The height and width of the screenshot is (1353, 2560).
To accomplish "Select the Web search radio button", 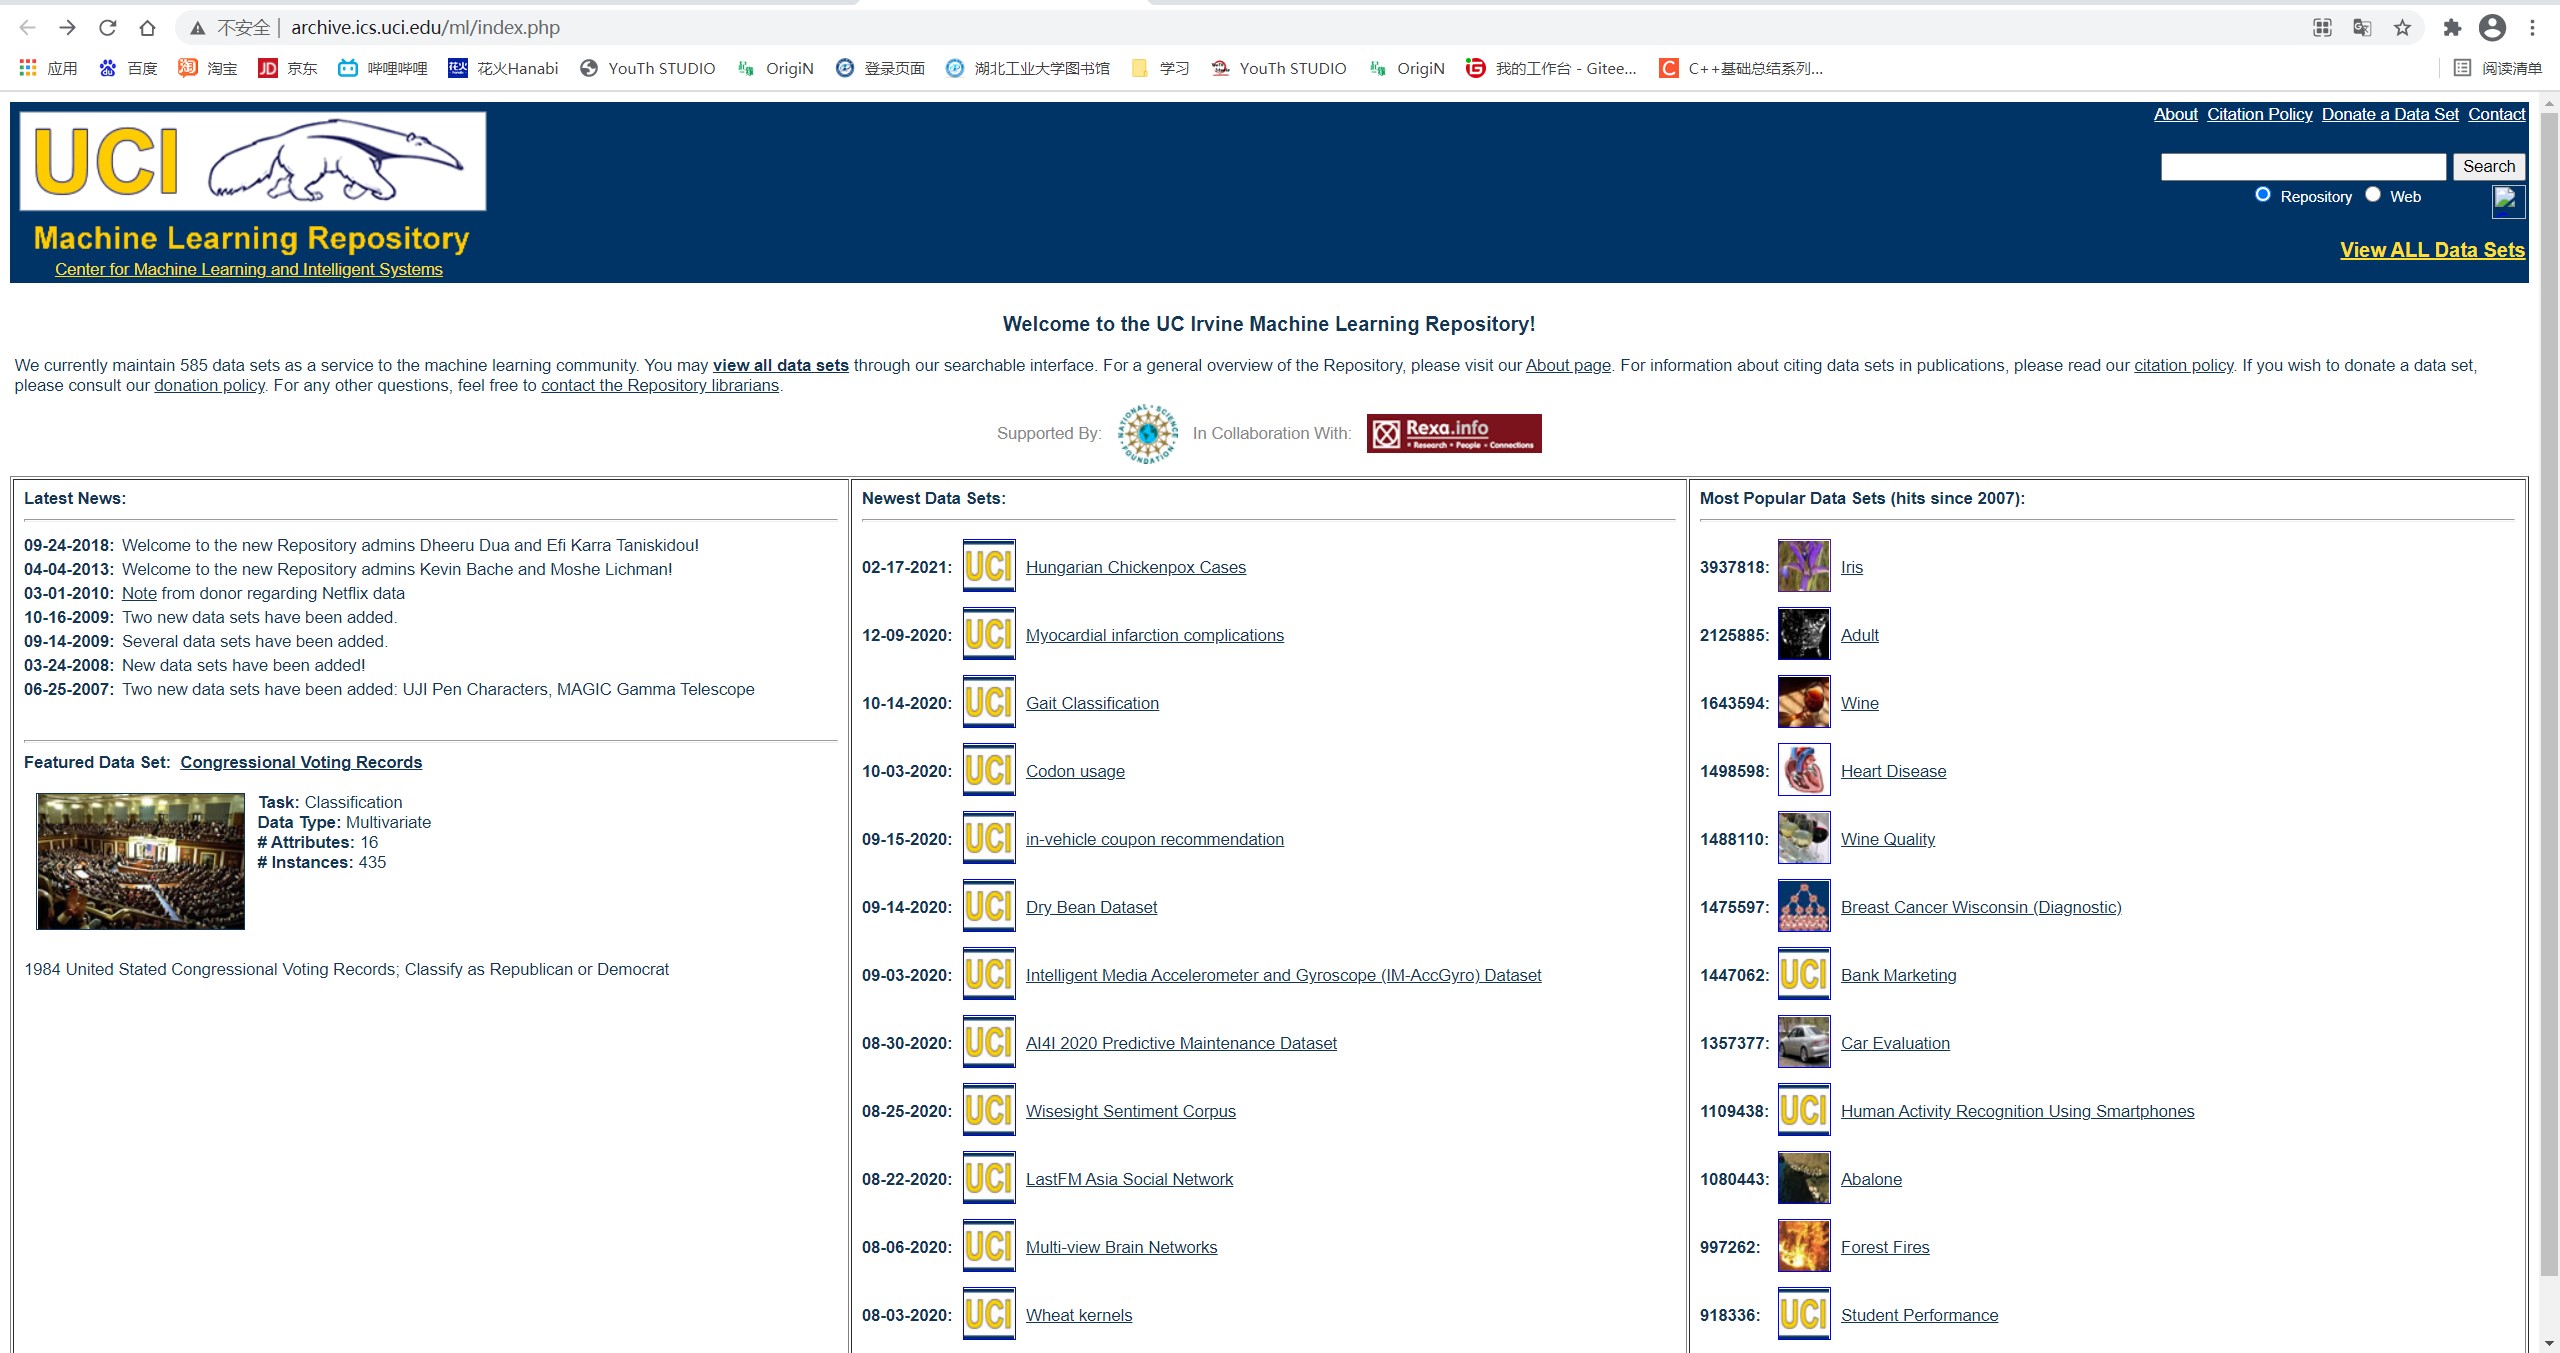I will pos(2372,195).
